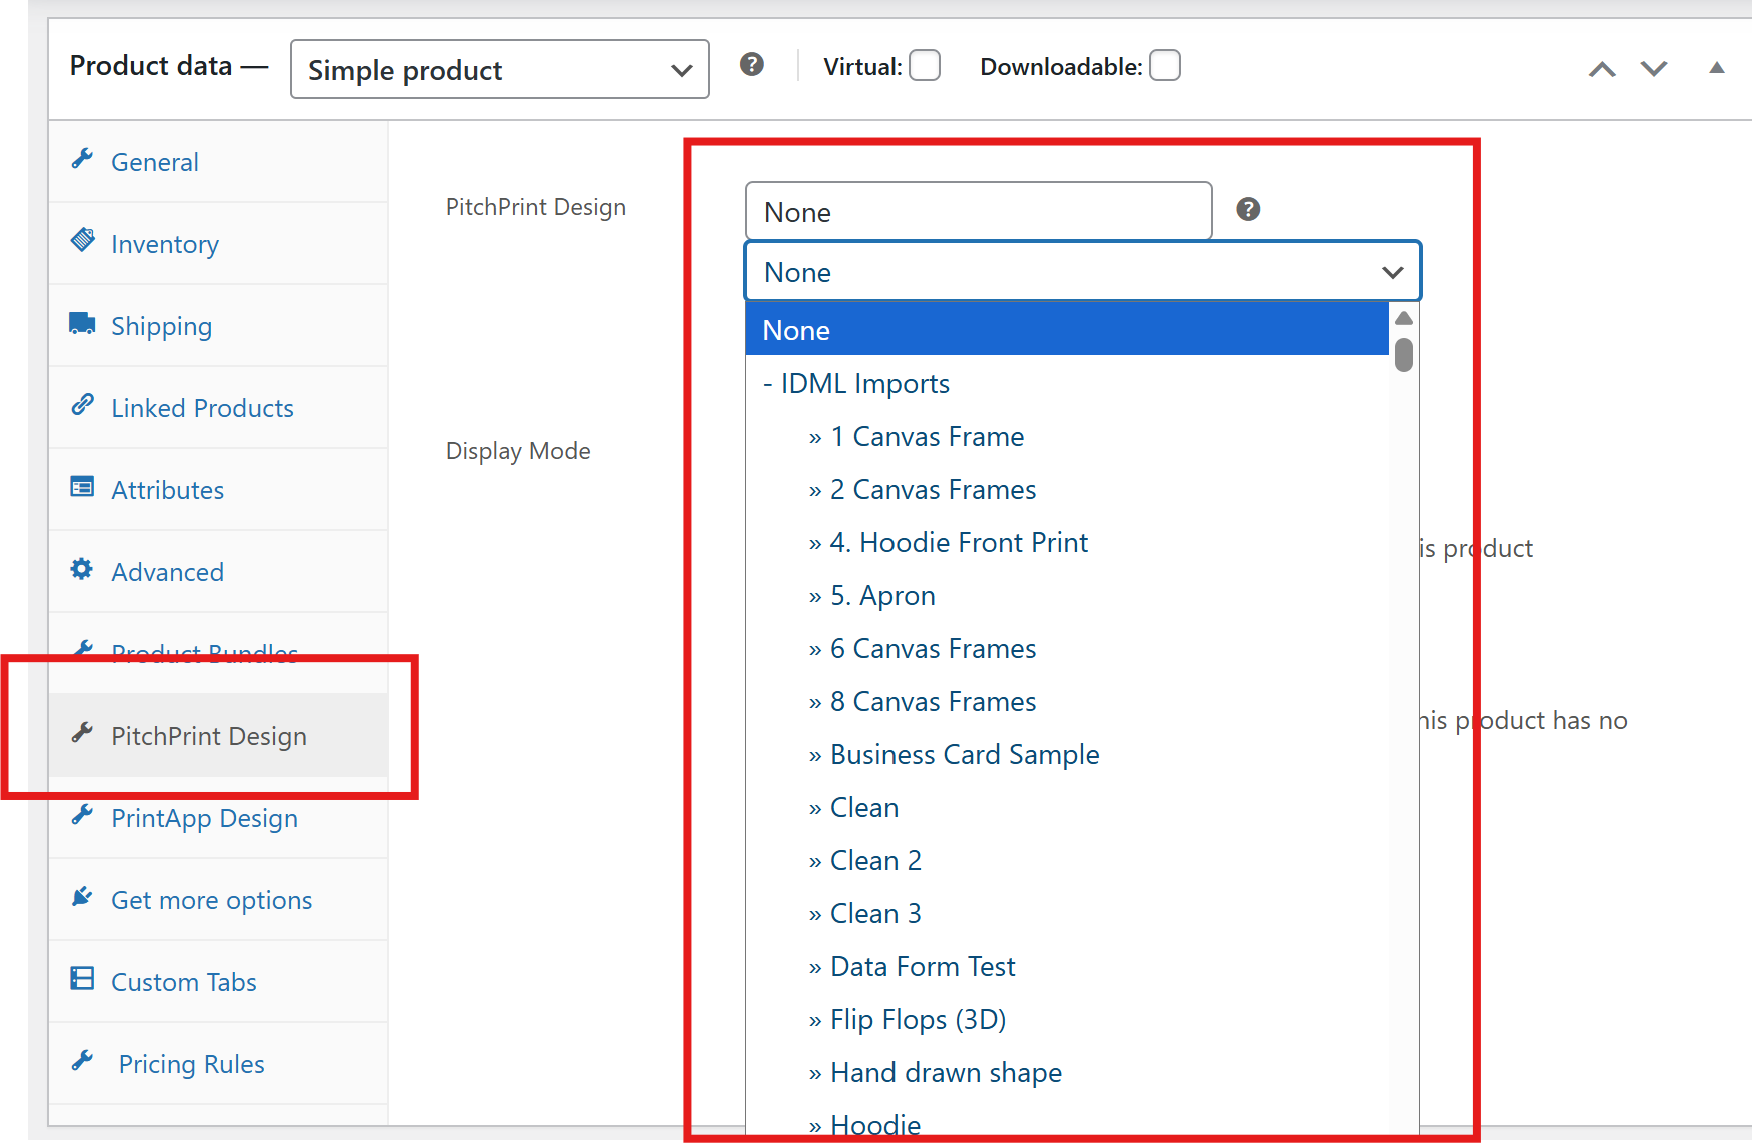This screenshot has height=1144, width=1752.
Task: Click the product type help icon
Action: (752, 65)
